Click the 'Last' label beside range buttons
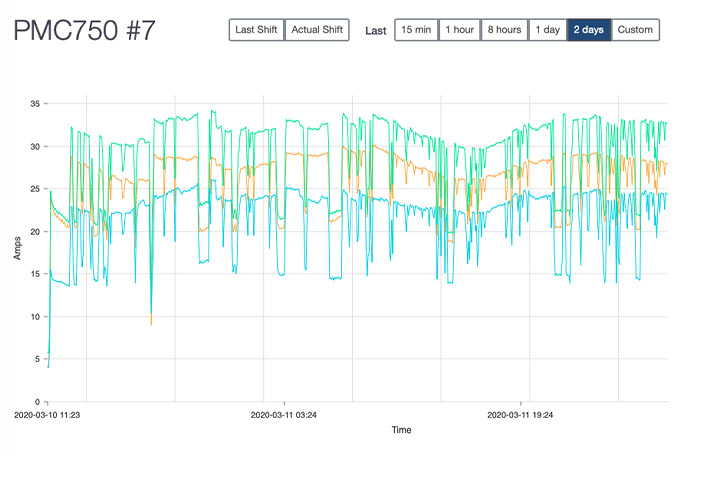Image resolution: width=720 pixels, height=500 pixels. (x=376, y=31)
